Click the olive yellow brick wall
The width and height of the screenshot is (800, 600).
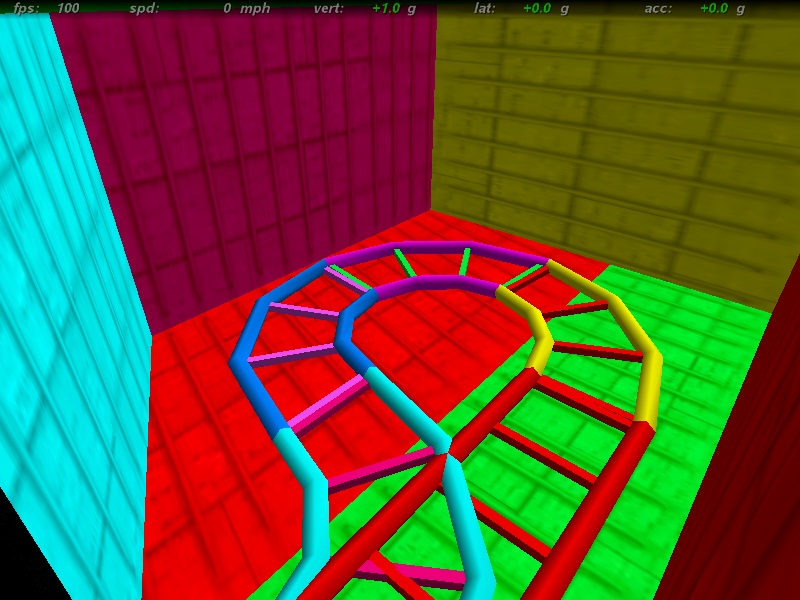(x=600, y=130)
